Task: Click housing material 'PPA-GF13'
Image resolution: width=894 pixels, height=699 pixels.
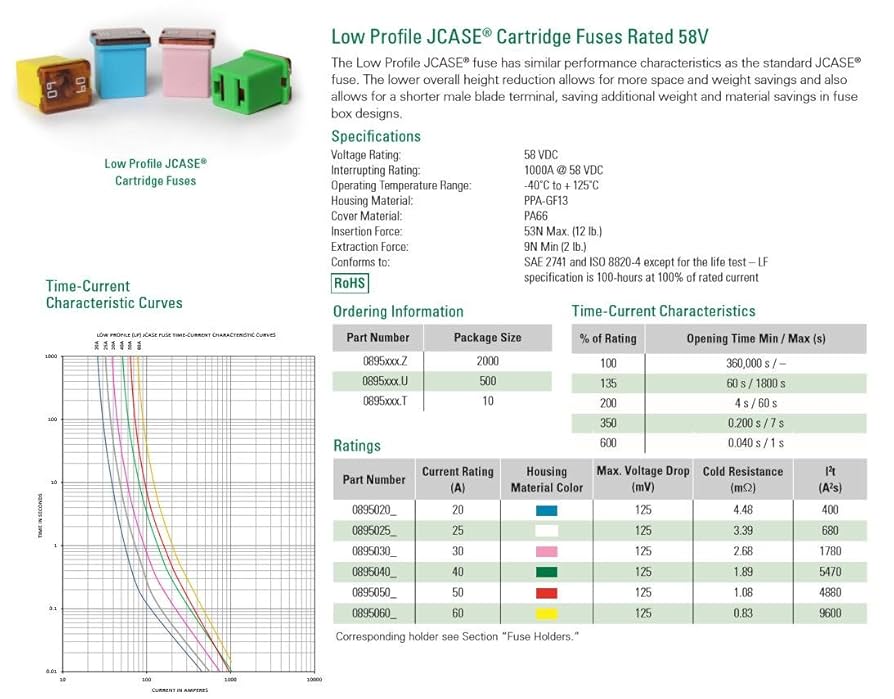Action: (x=546, y=201)
